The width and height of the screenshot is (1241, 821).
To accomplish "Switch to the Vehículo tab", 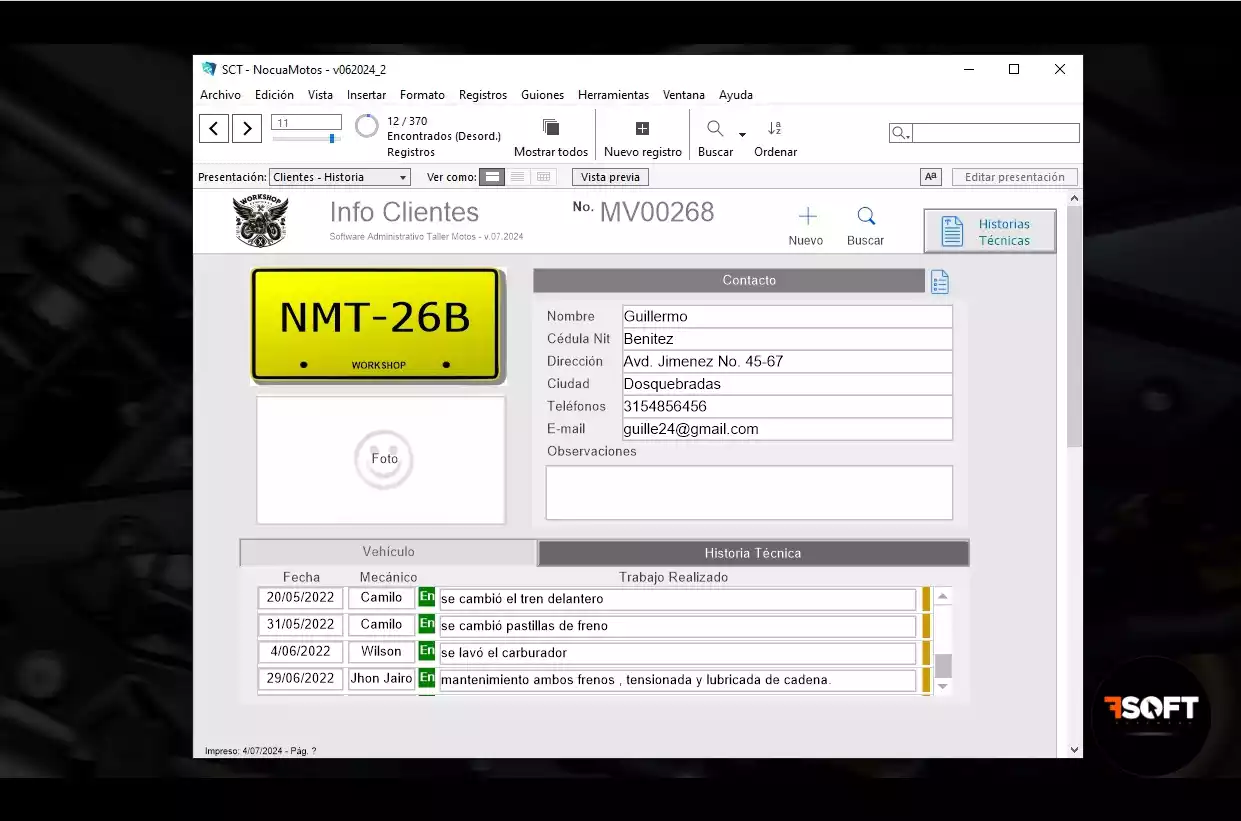I will pyautogui.click(x=388, y=552).
